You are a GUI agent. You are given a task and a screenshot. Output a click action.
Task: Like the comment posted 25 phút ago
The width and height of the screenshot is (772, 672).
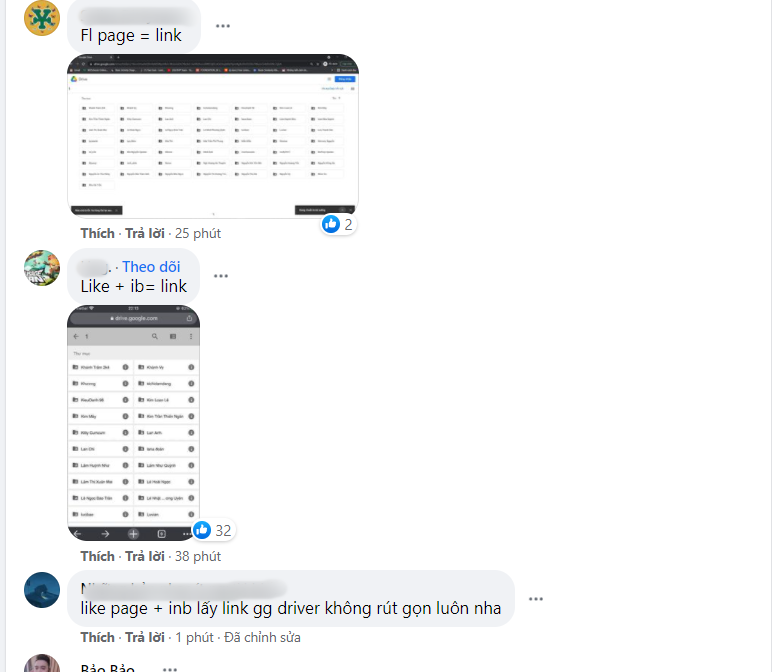97,233
